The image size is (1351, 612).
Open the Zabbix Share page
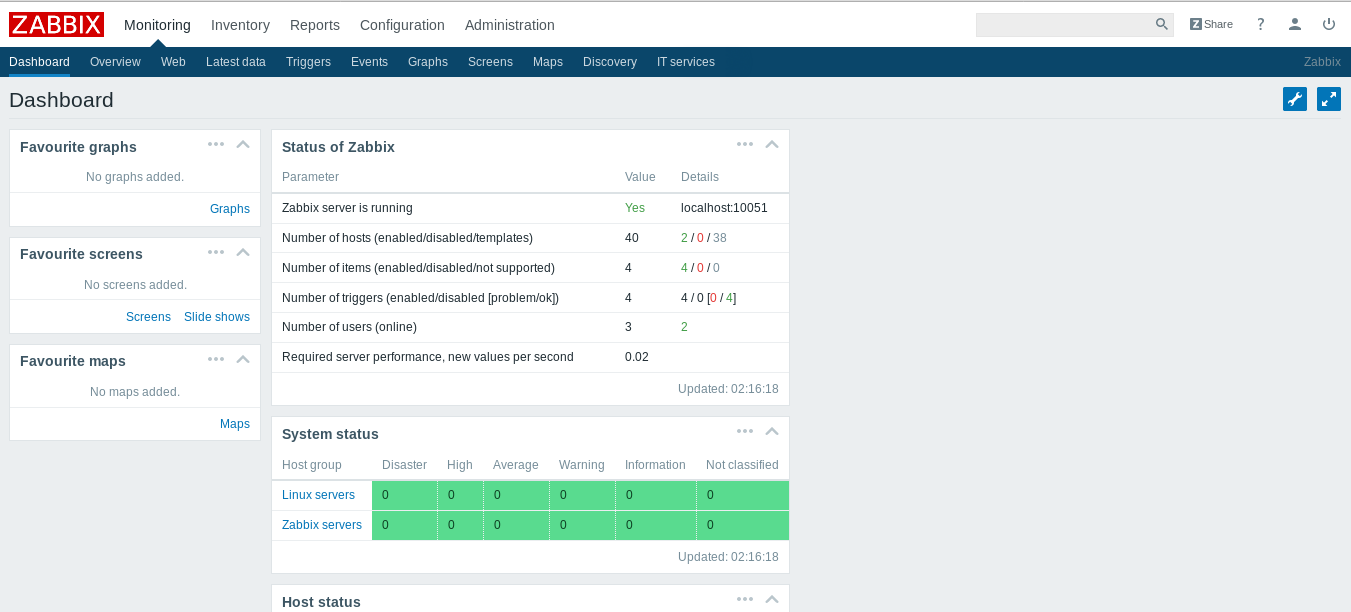click(1211, 24)
